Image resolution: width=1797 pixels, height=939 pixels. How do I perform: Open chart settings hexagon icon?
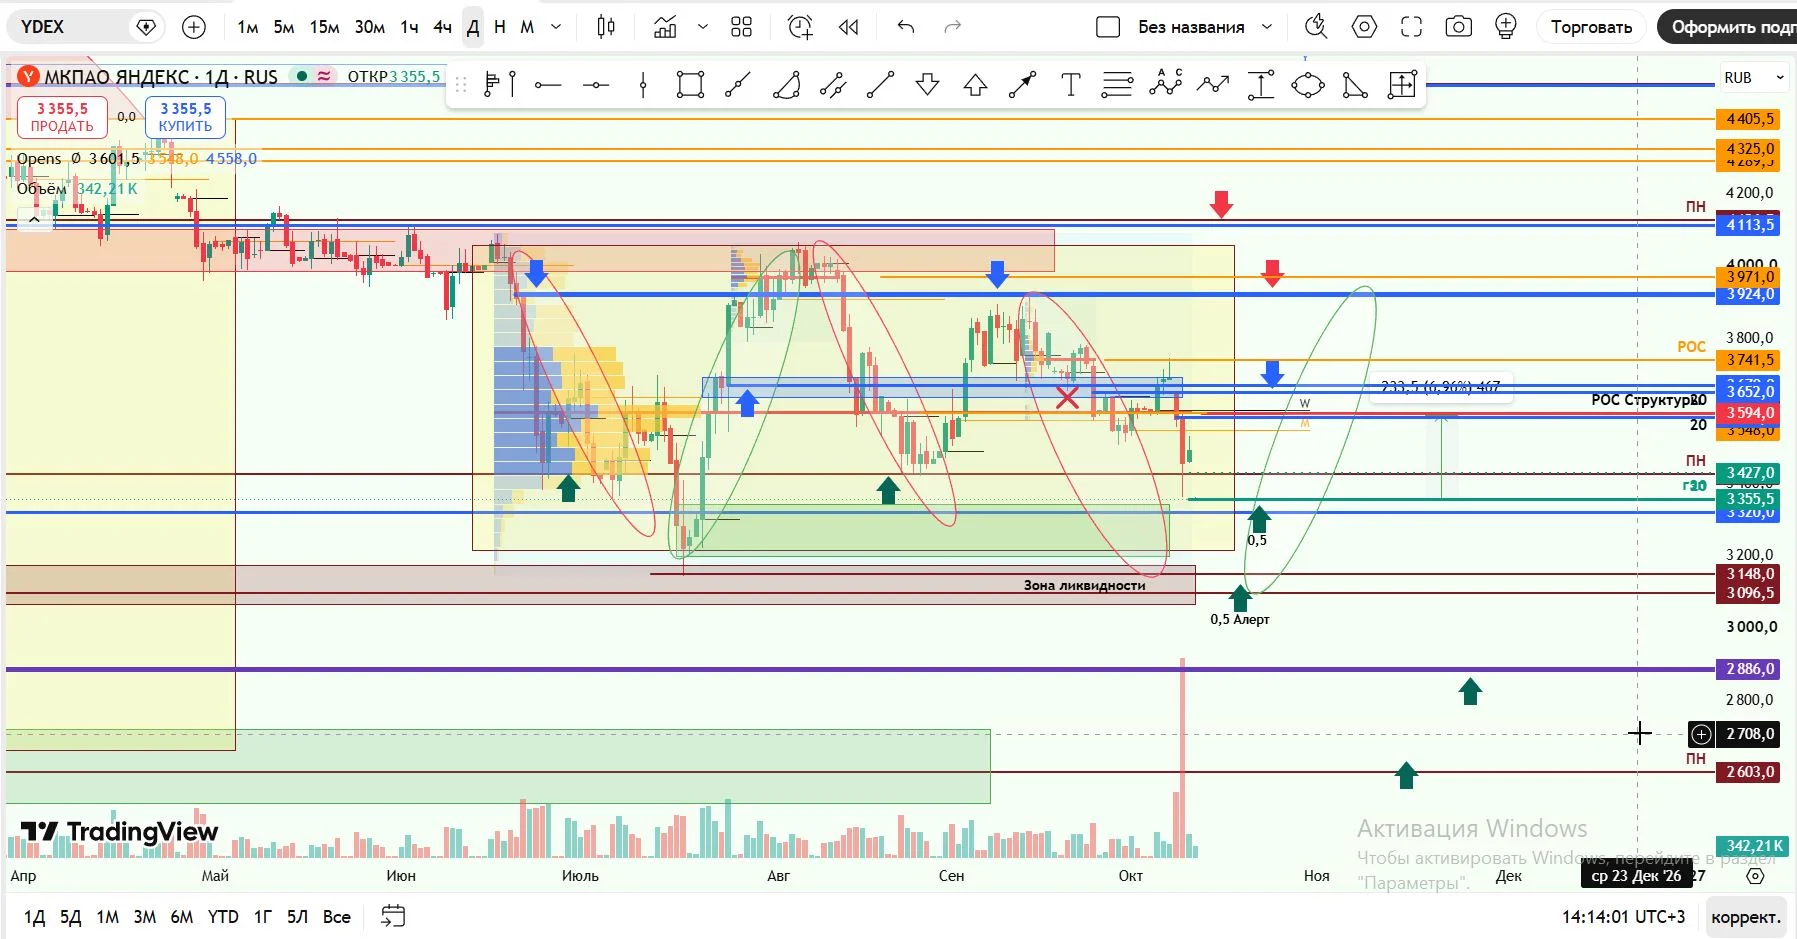click(1364, 27)
